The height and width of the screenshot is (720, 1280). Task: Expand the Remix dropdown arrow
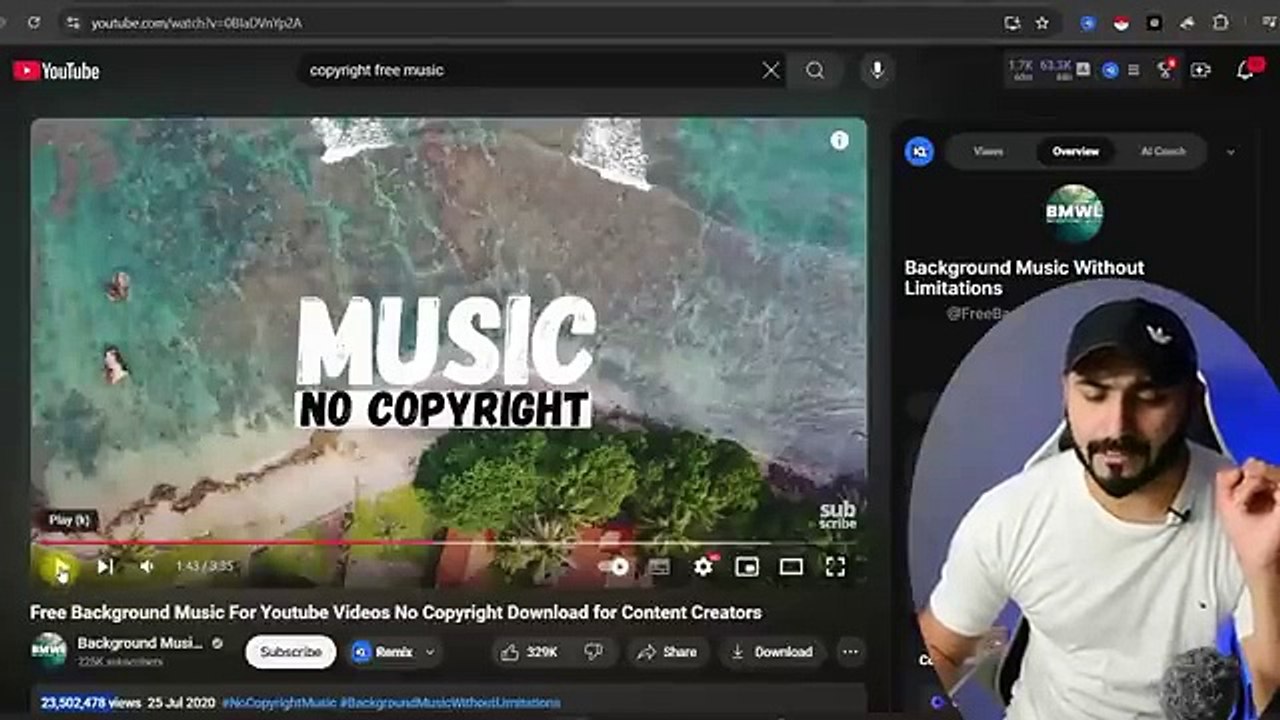pyautogui.click(x=431, y=652)
